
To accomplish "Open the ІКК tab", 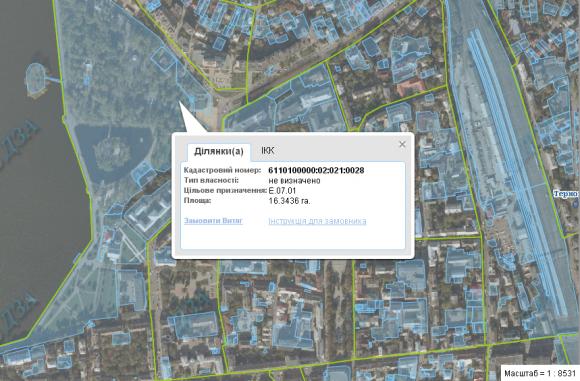I will click(x=268, y=151).
